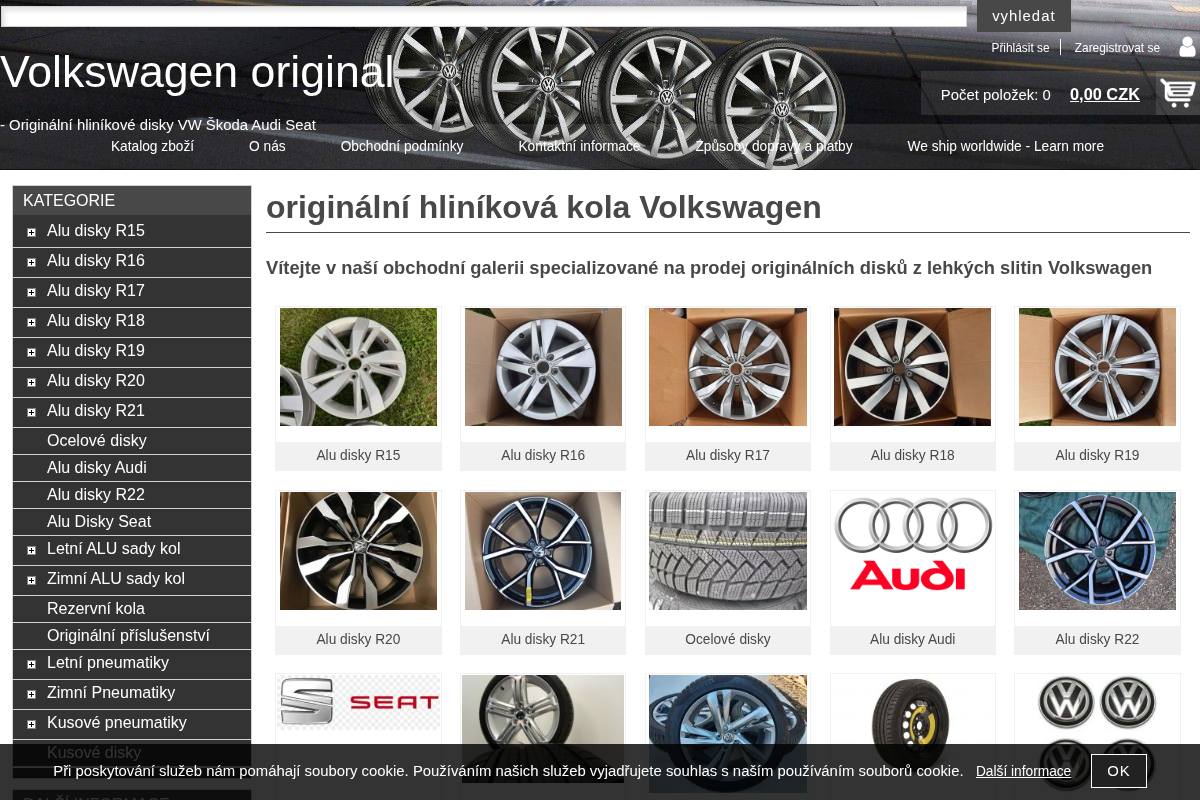Open the Alu disky R18 wheel thumbnail
The image size is (1200, 800).
point(912,367)
